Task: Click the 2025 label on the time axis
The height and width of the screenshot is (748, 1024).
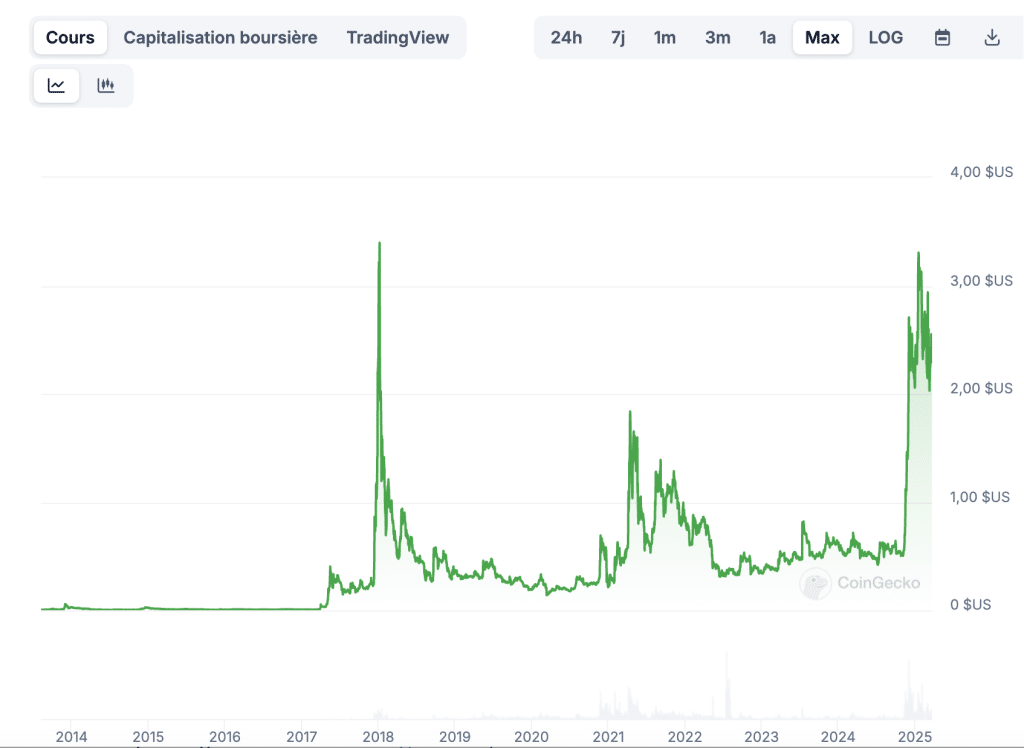Action: click(x=915, y=737)
